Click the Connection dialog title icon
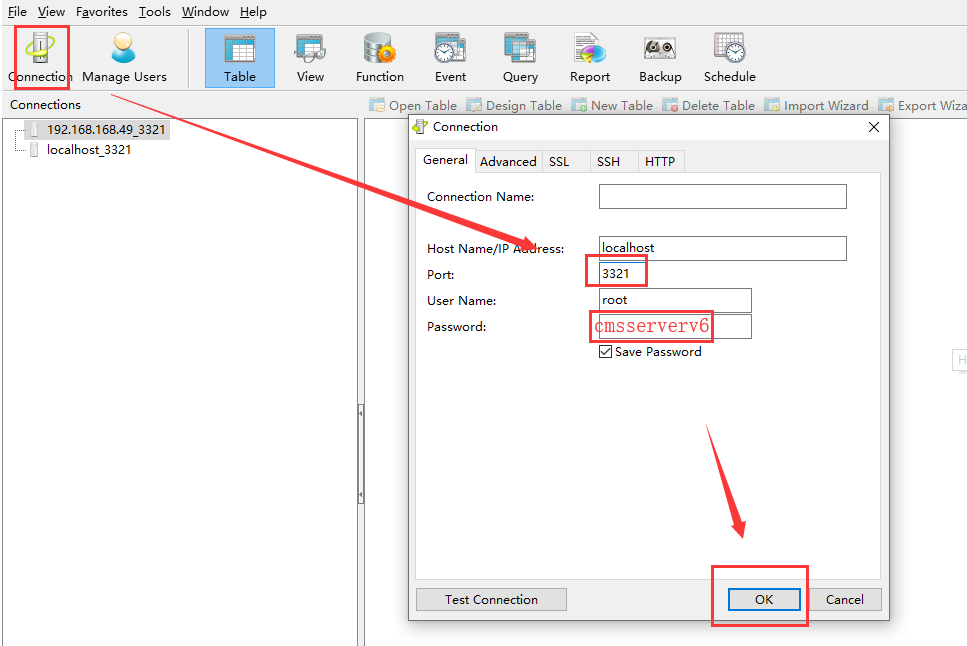The width and height of the screenshot is (967, 646). pos(420,126)
